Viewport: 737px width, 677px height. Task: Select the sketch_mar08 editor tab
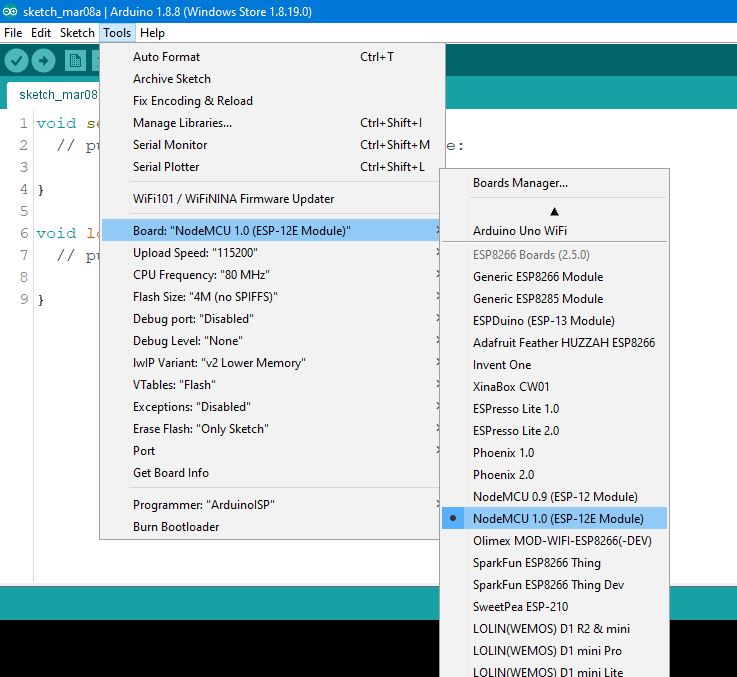point(54,95)
